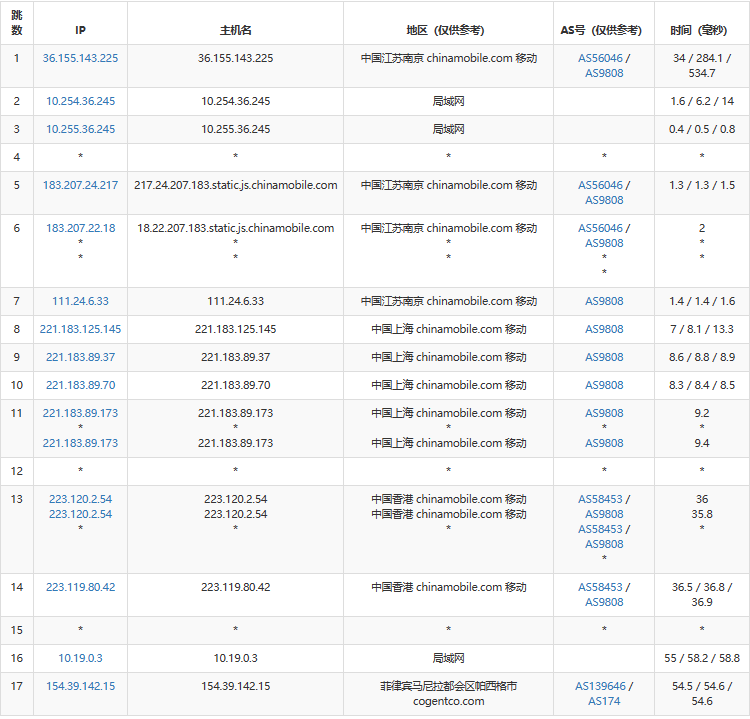This screenshot has height=719, width=750.
Task: Open IP link 10.255.36.245
Action: (80, 129)
